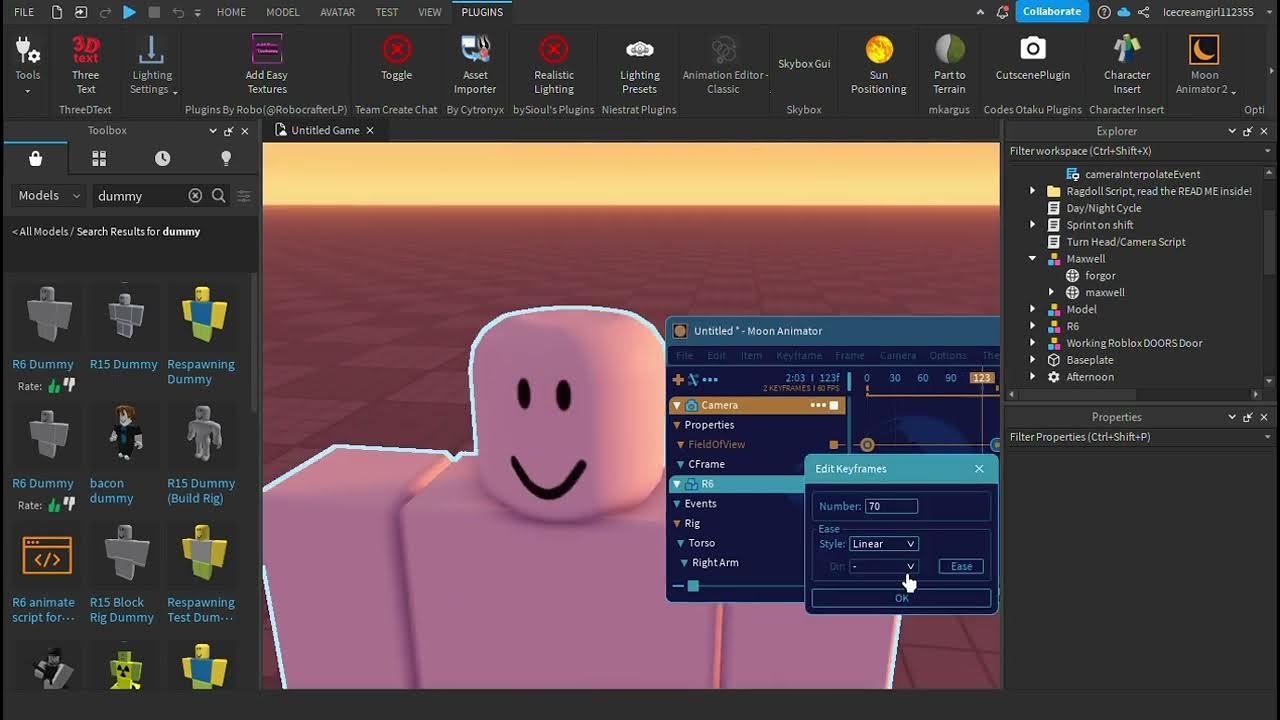Open Realistic Lighting plugin
The image size is (1280, 720).
[554, 64]
